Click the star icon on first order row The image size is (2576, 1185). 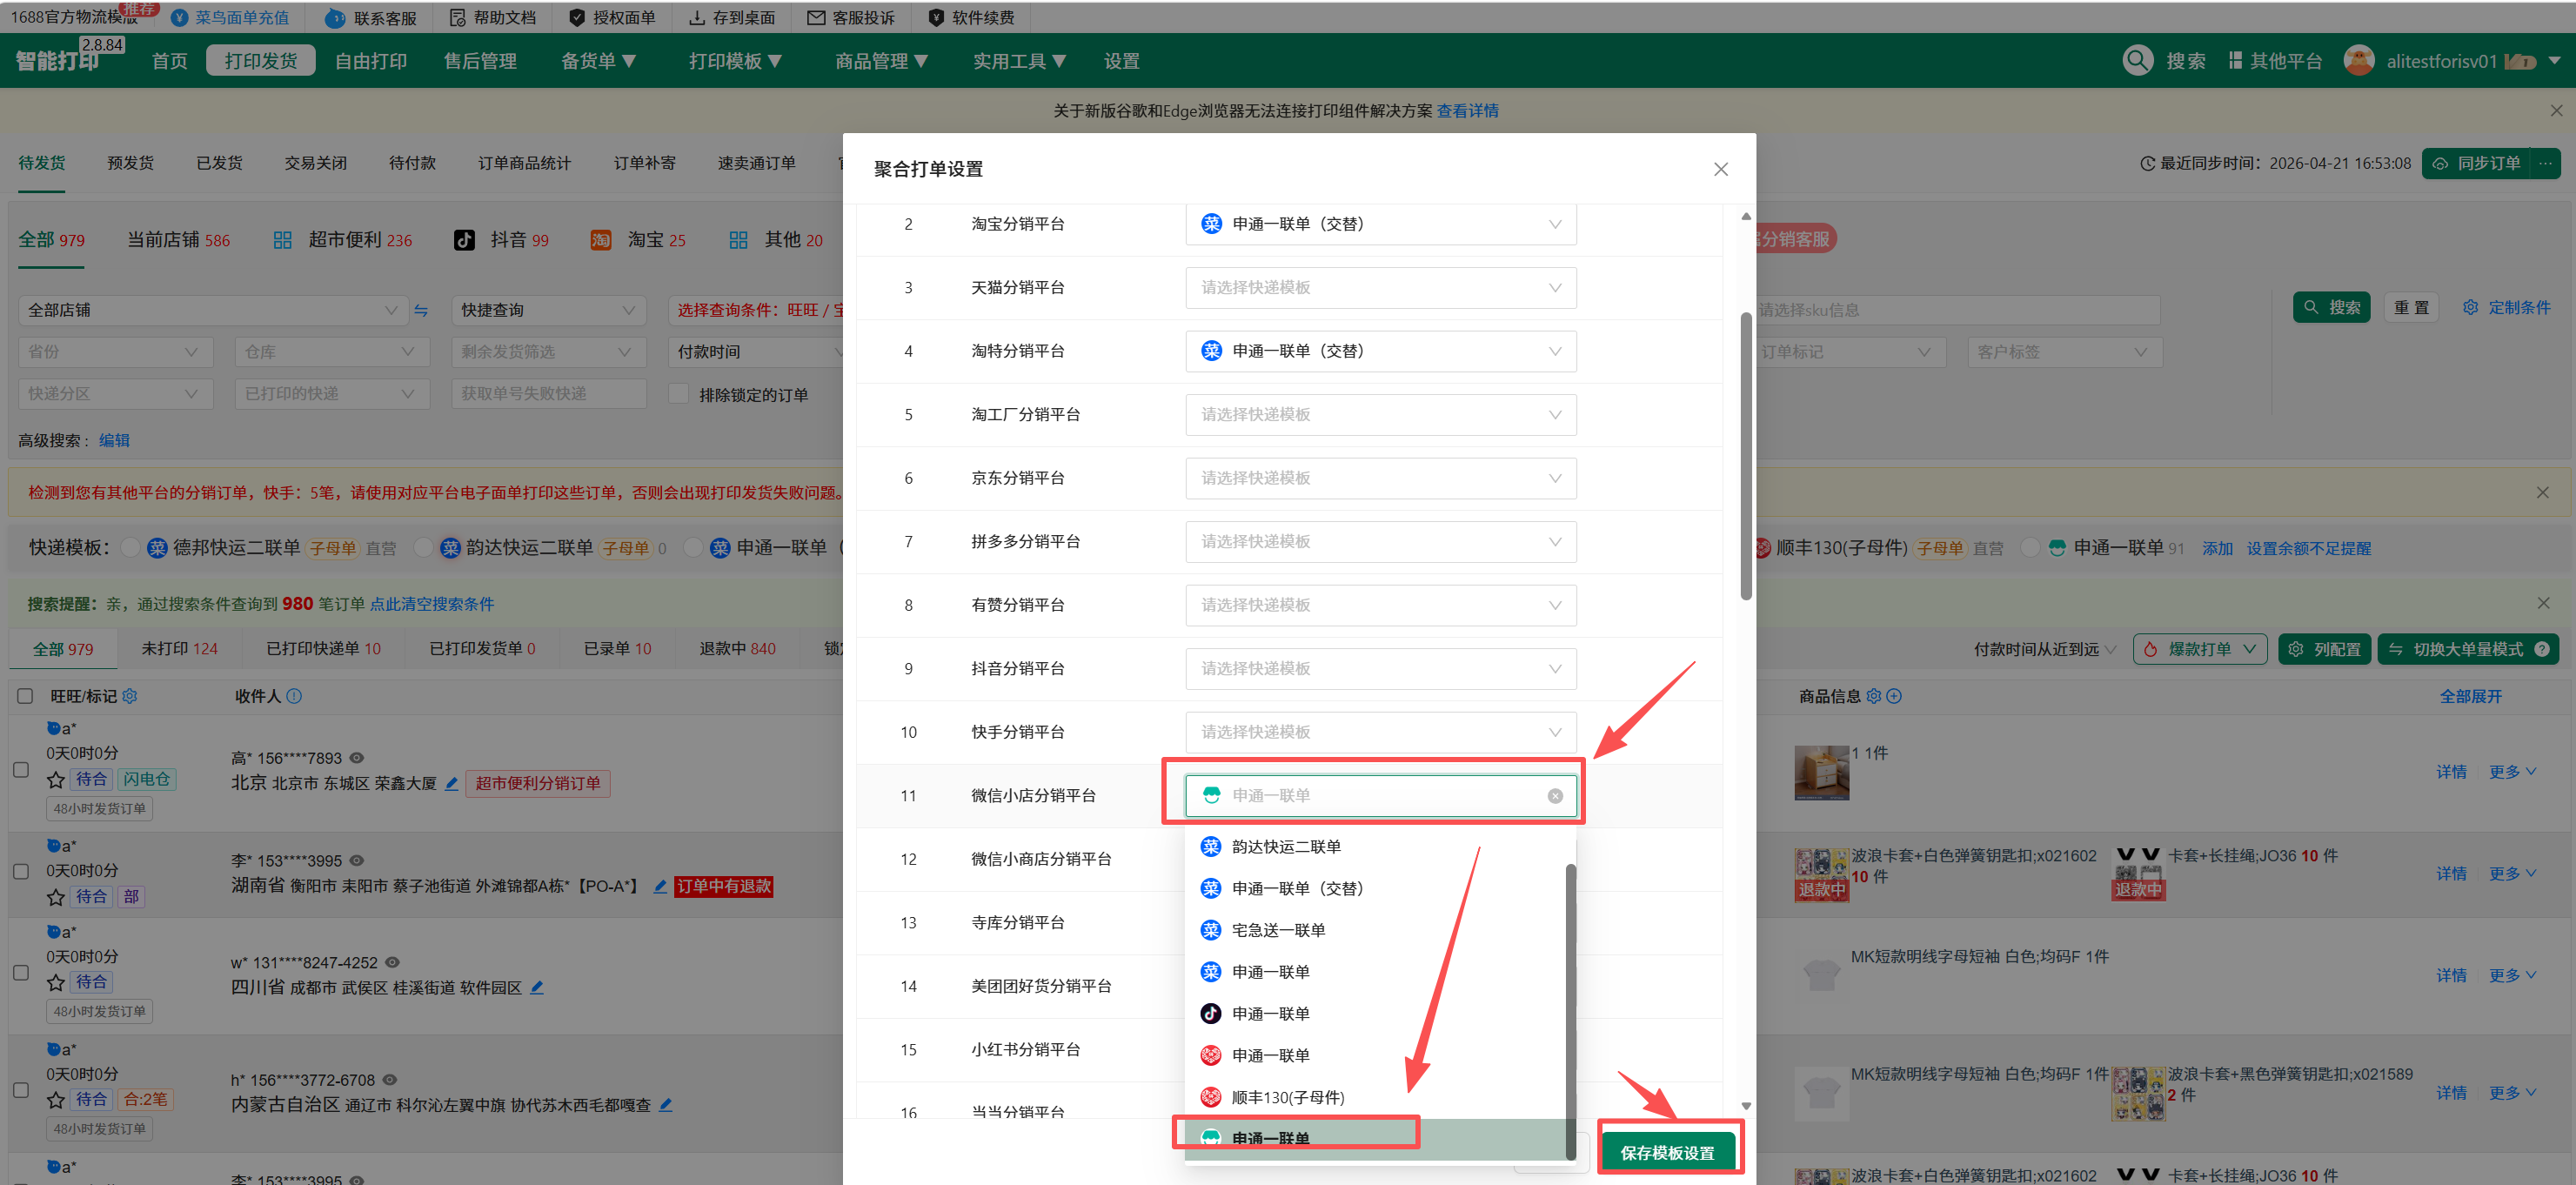[56, 780]
